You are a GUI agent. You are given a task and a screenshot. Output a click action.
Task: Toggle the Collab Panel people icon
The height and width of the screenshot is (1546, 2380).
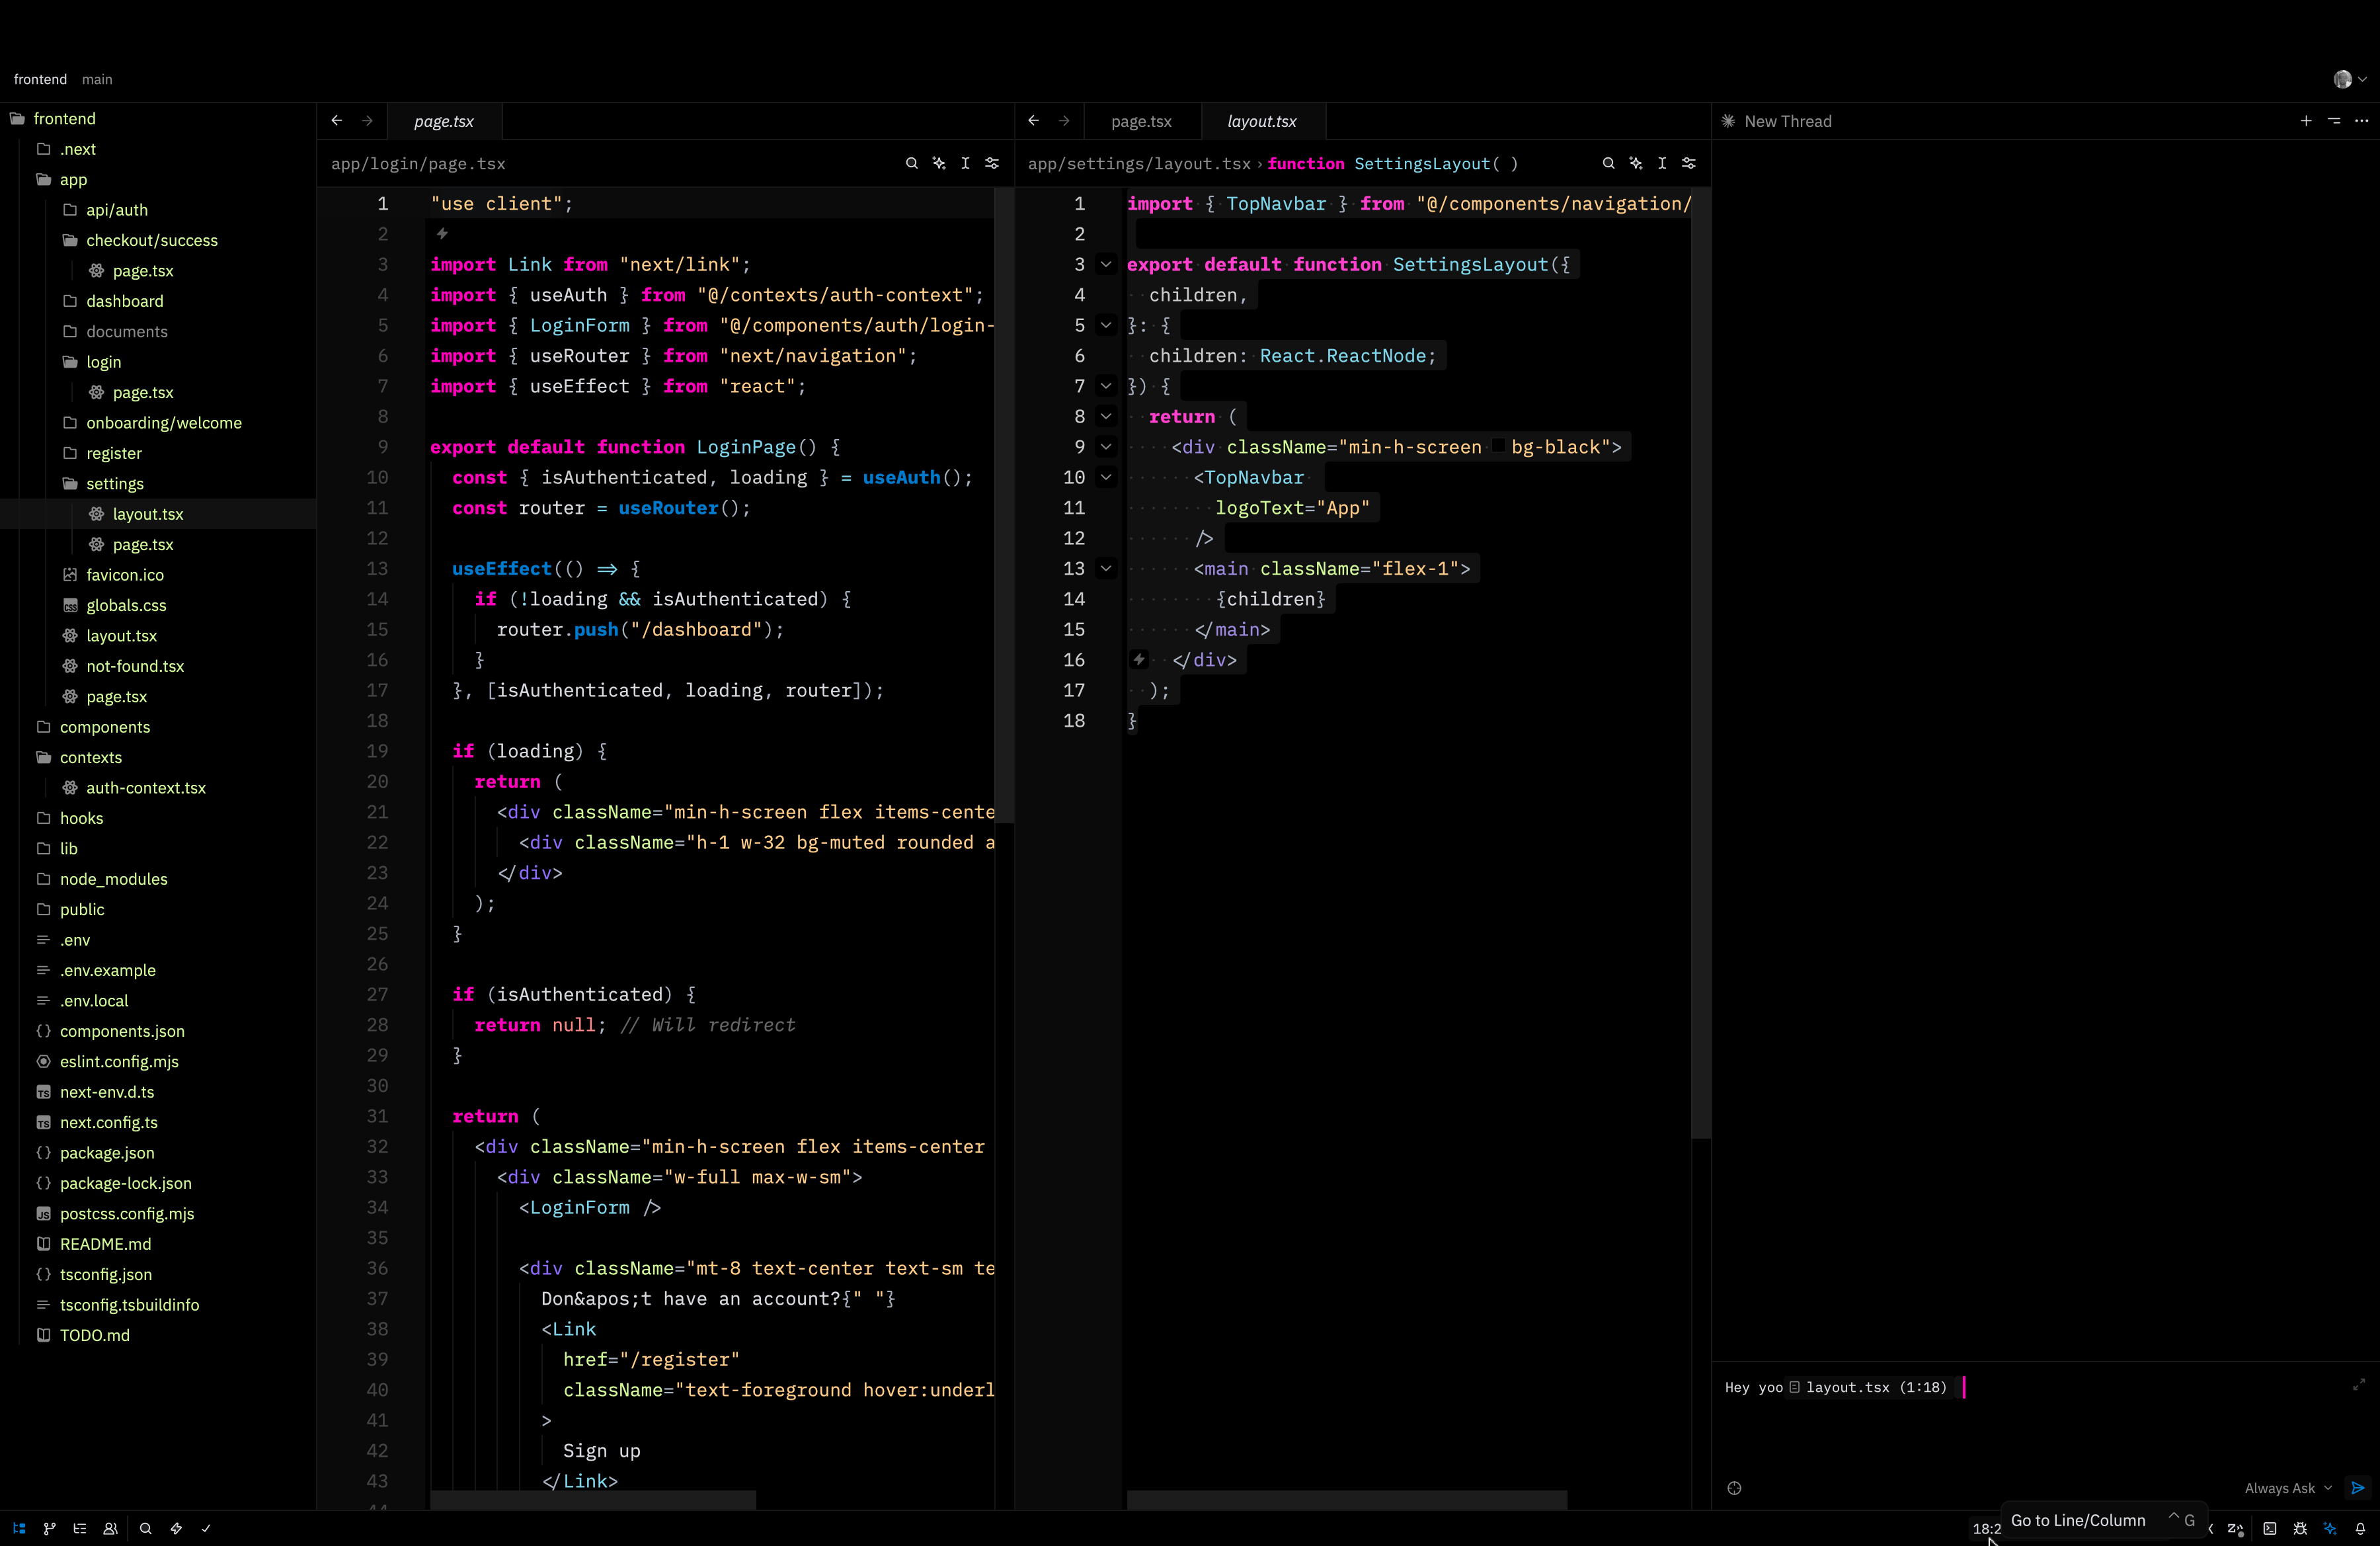(x=110, y=1528)
